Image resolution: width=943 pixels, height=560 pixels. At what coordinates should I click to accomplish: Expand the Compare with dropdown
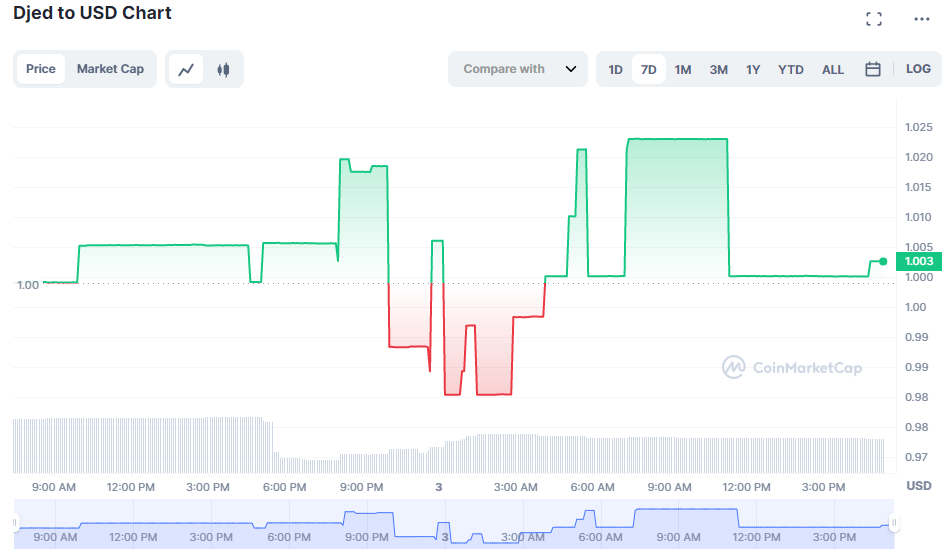point(518,69)
